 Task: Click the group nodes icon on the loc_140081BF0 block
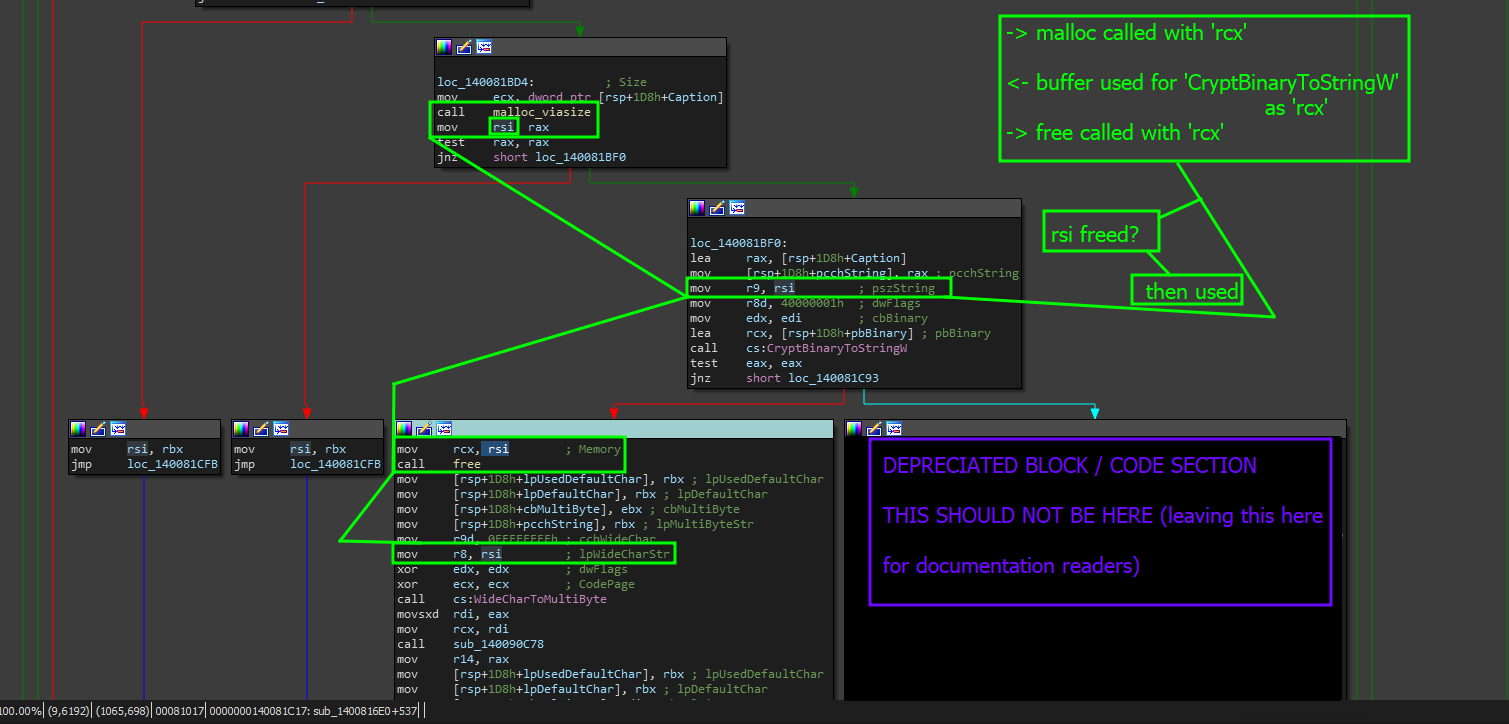pos(737,208)
